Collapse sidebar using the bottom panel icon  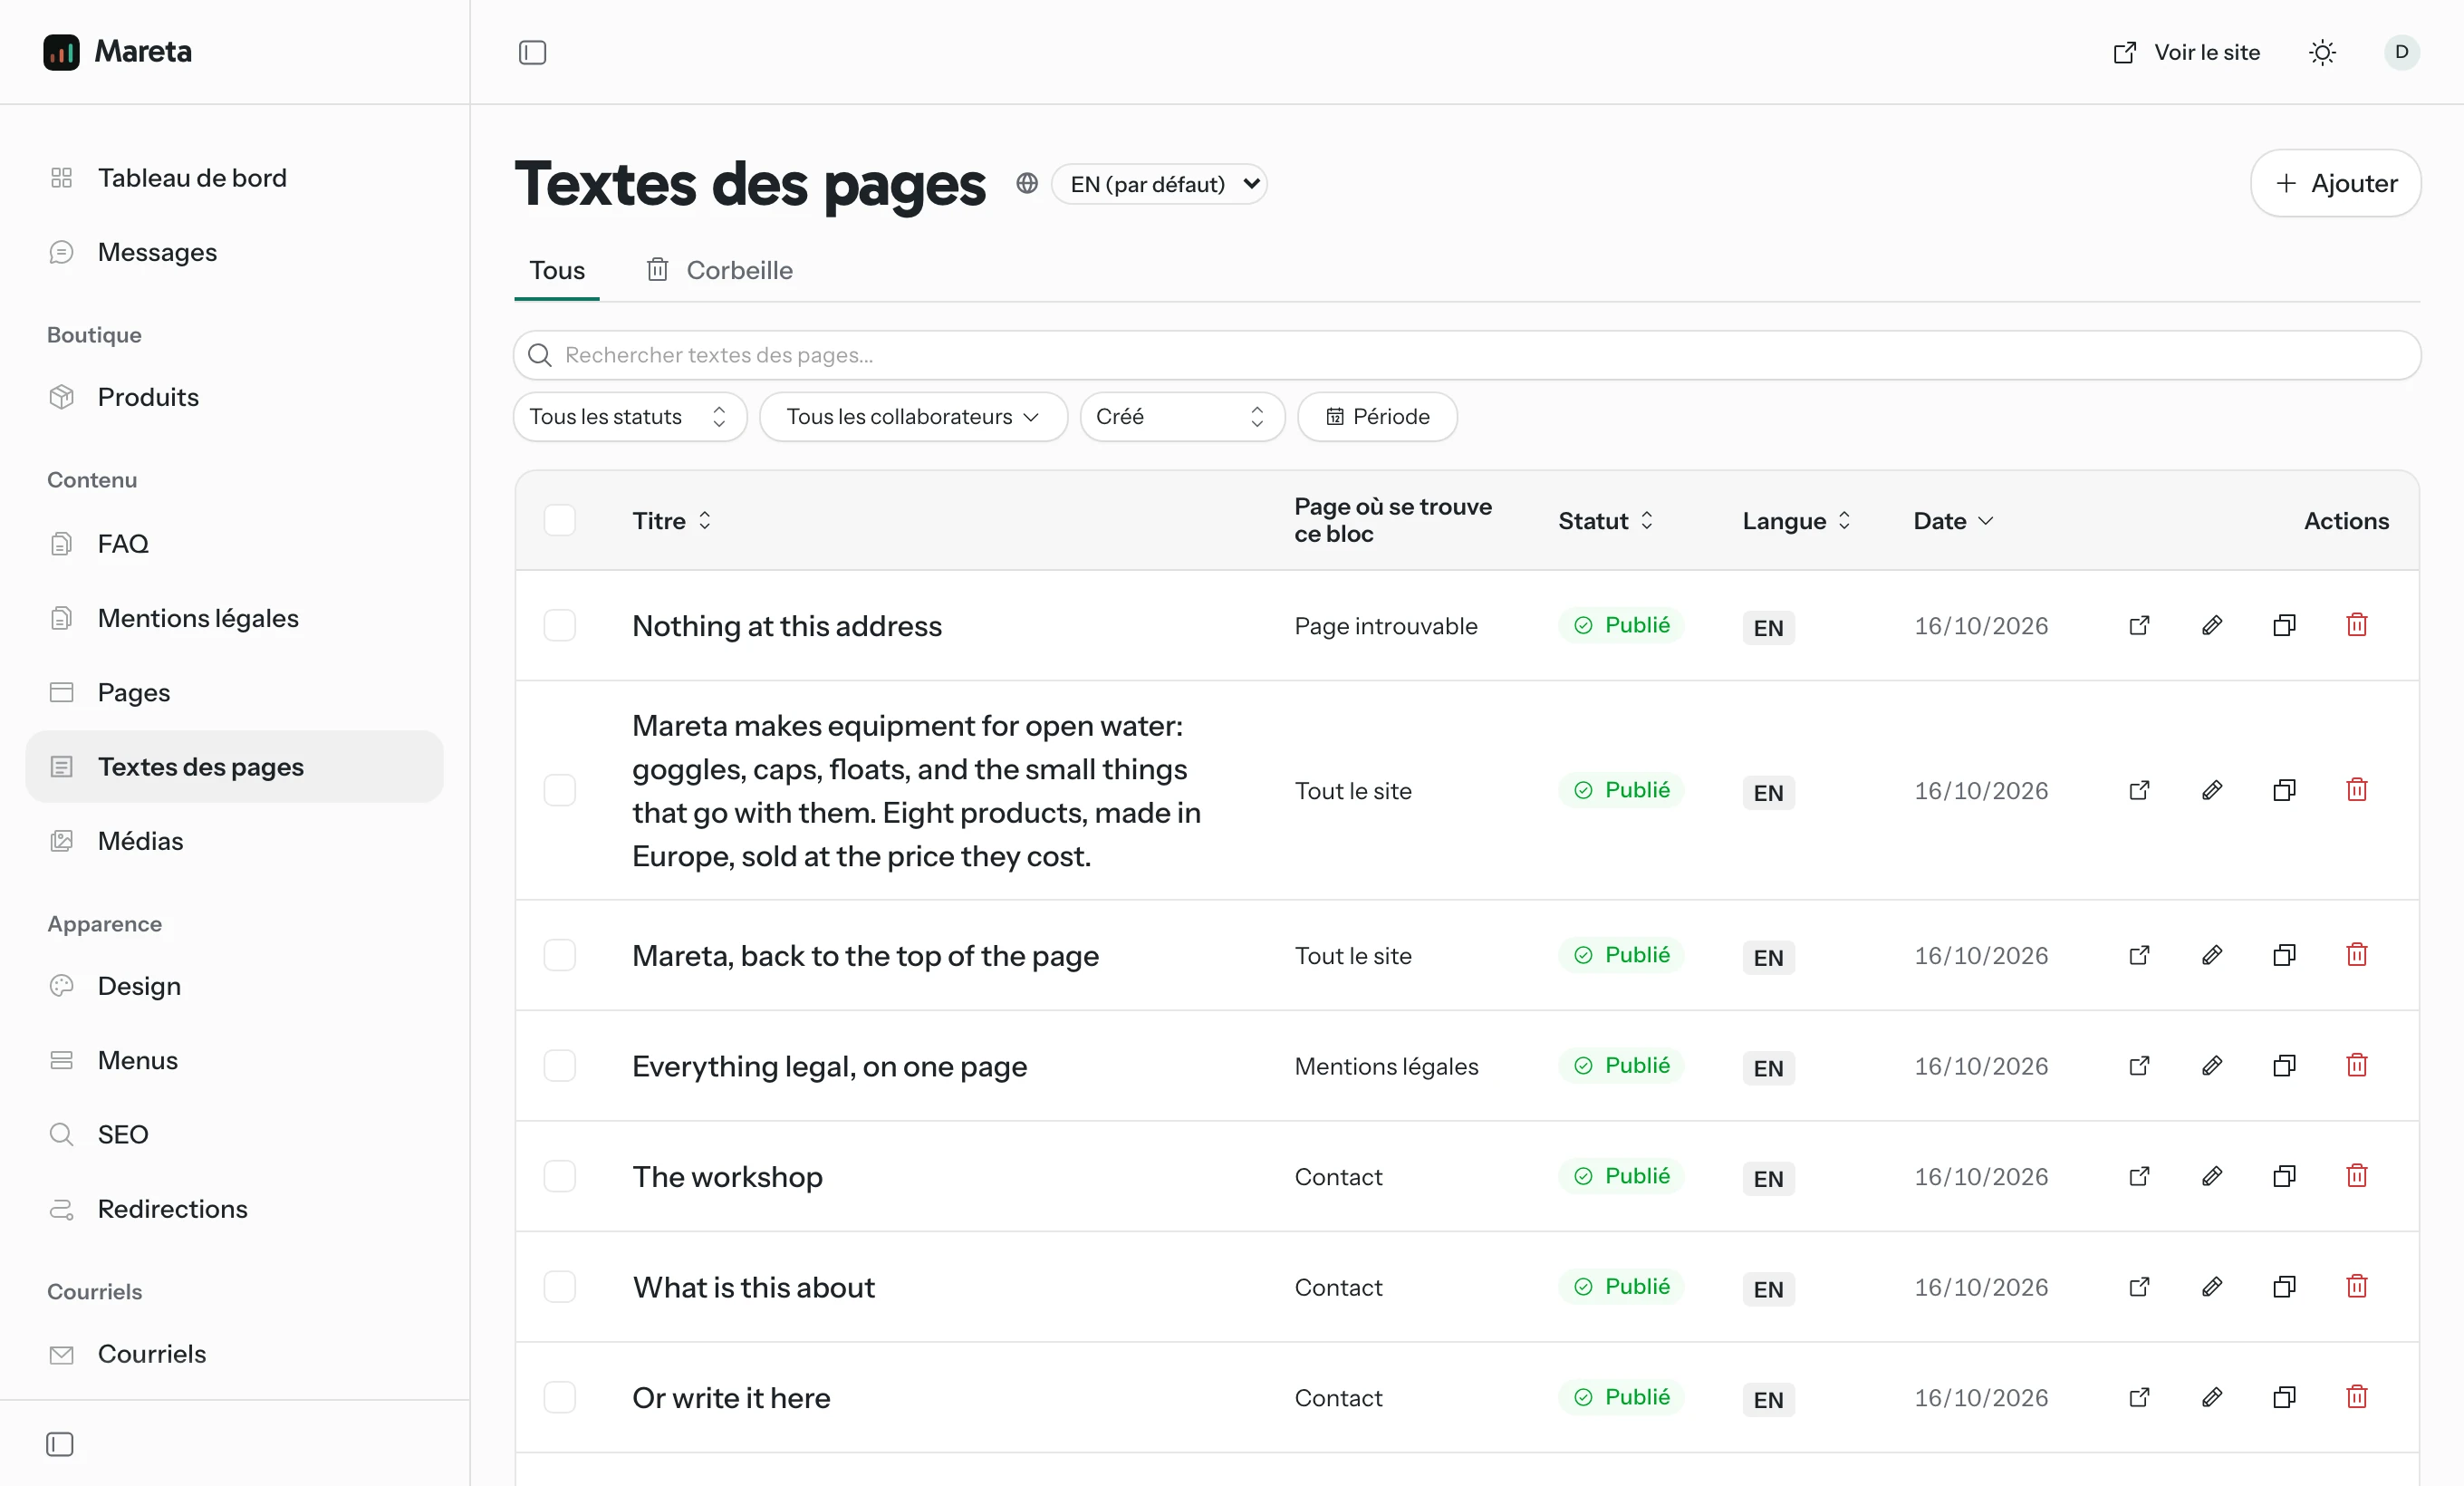[60, 1444]
